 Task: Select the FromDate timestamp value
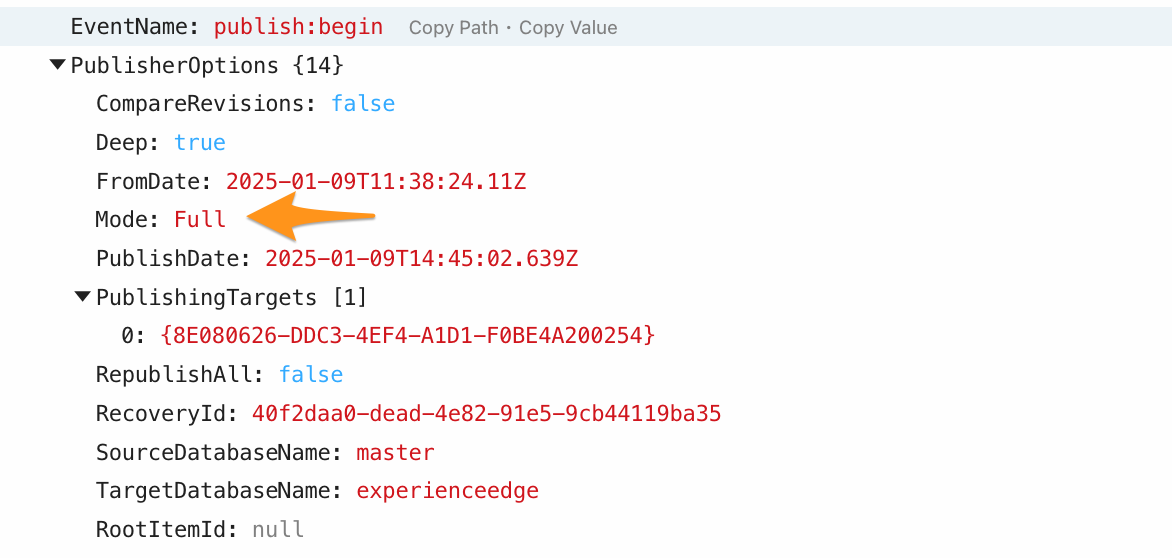pyautogui.click(x=376, y=182)
